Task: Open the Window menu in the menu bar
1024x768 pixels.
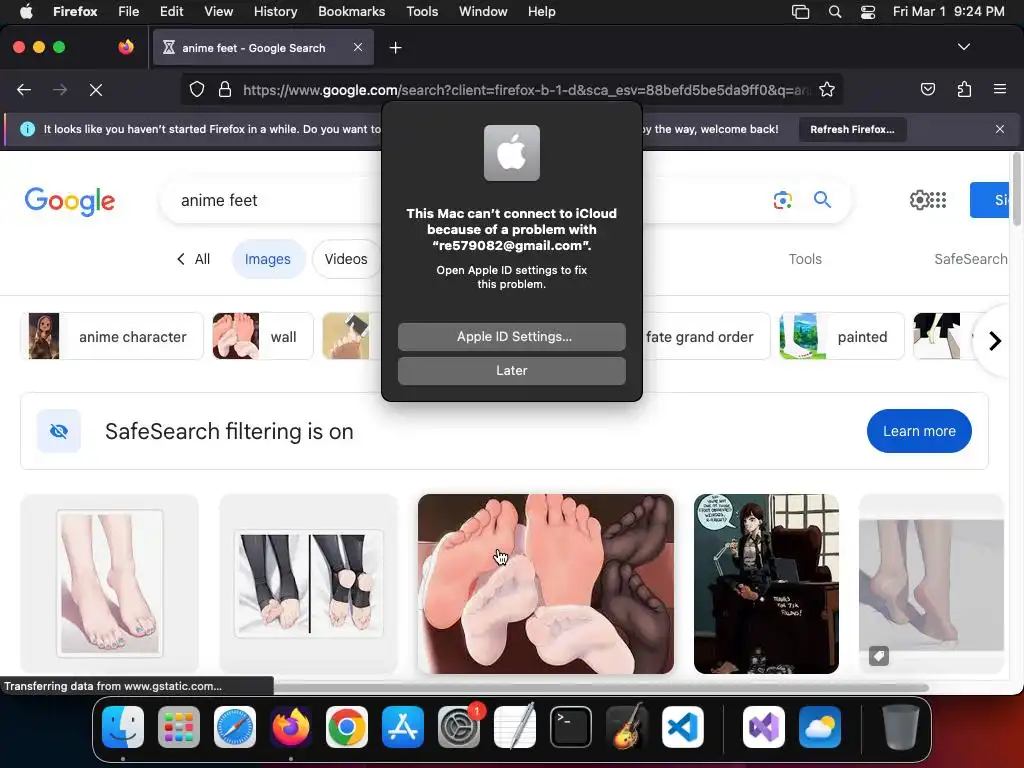Action: click(483, 11)
